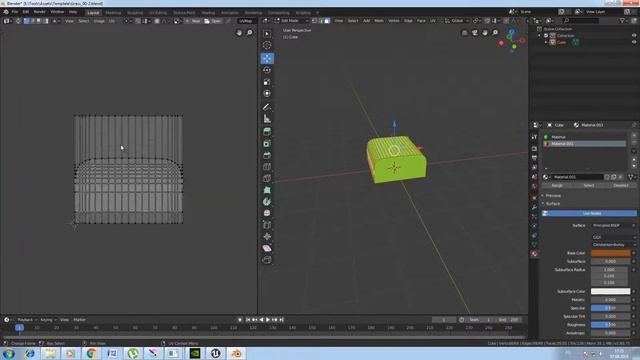The image size is (640, 360).
Task: Select the Measure tool
Action: [x=267, y=119]
